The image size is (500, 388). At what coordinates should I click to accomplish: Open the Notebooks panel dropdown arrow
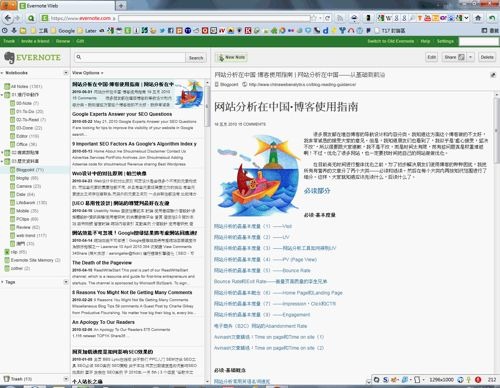pyautogui.click(x=66, y=73)
